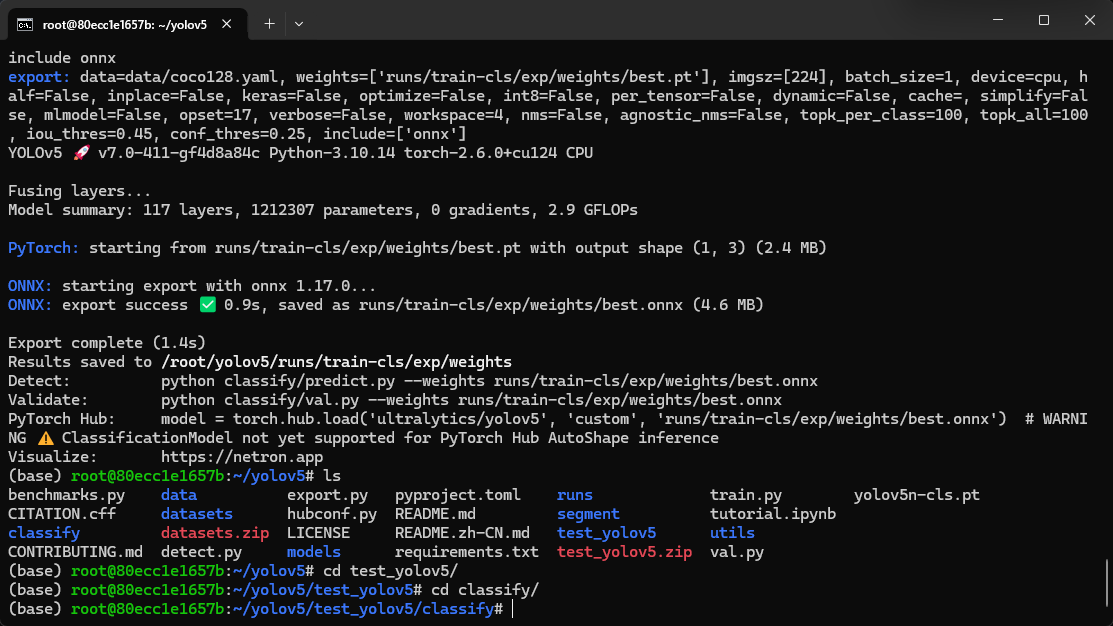This screenshot has height=626, width=1113.
Task: Click the 'Model summary: 117 layers' line
Action: click(x=323, y=210)
